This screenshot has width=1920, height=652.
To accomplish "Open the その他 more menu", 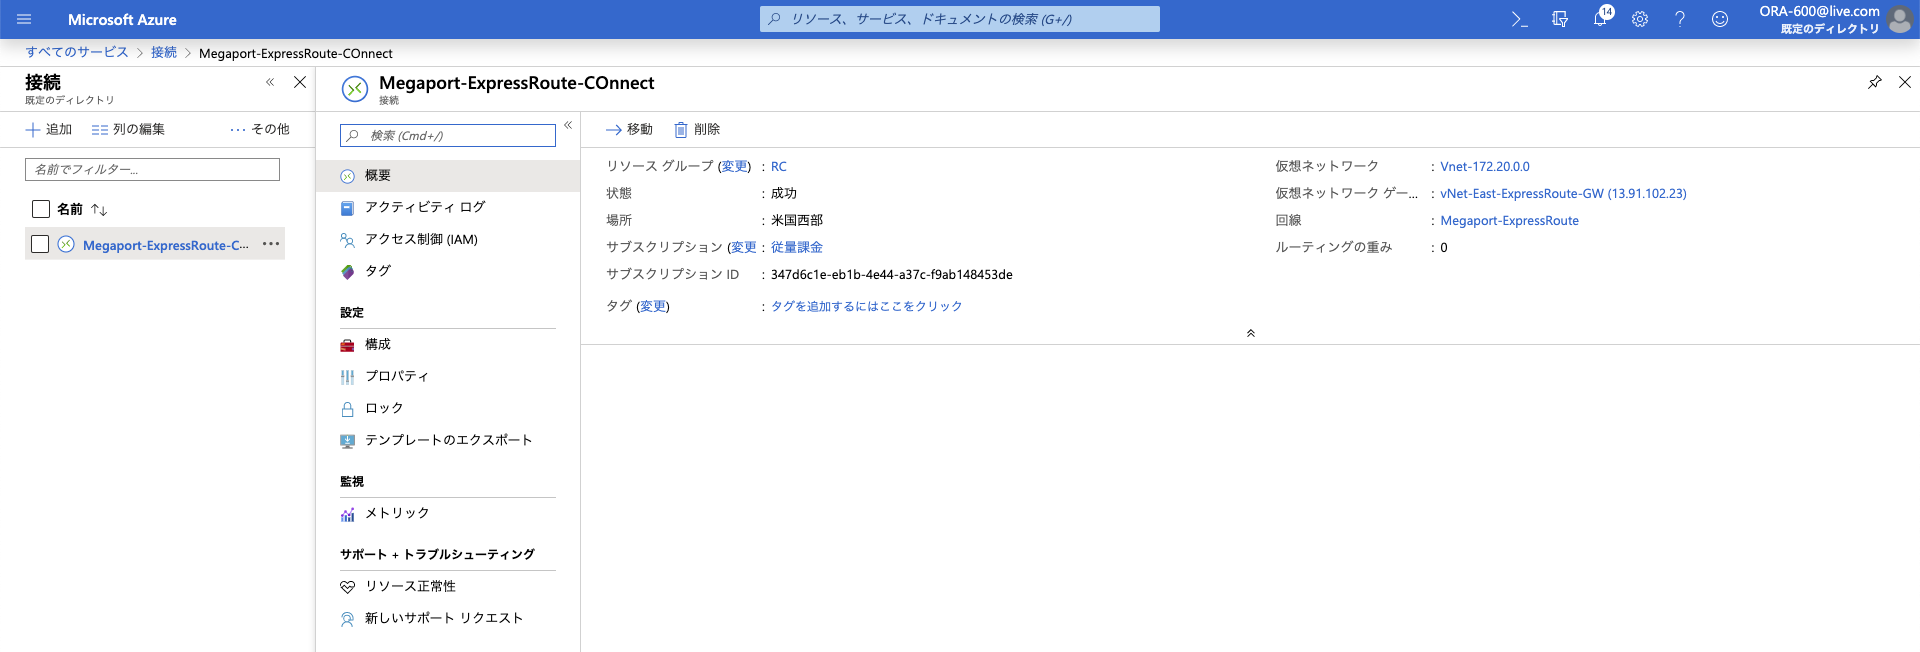I will (260, 129).
